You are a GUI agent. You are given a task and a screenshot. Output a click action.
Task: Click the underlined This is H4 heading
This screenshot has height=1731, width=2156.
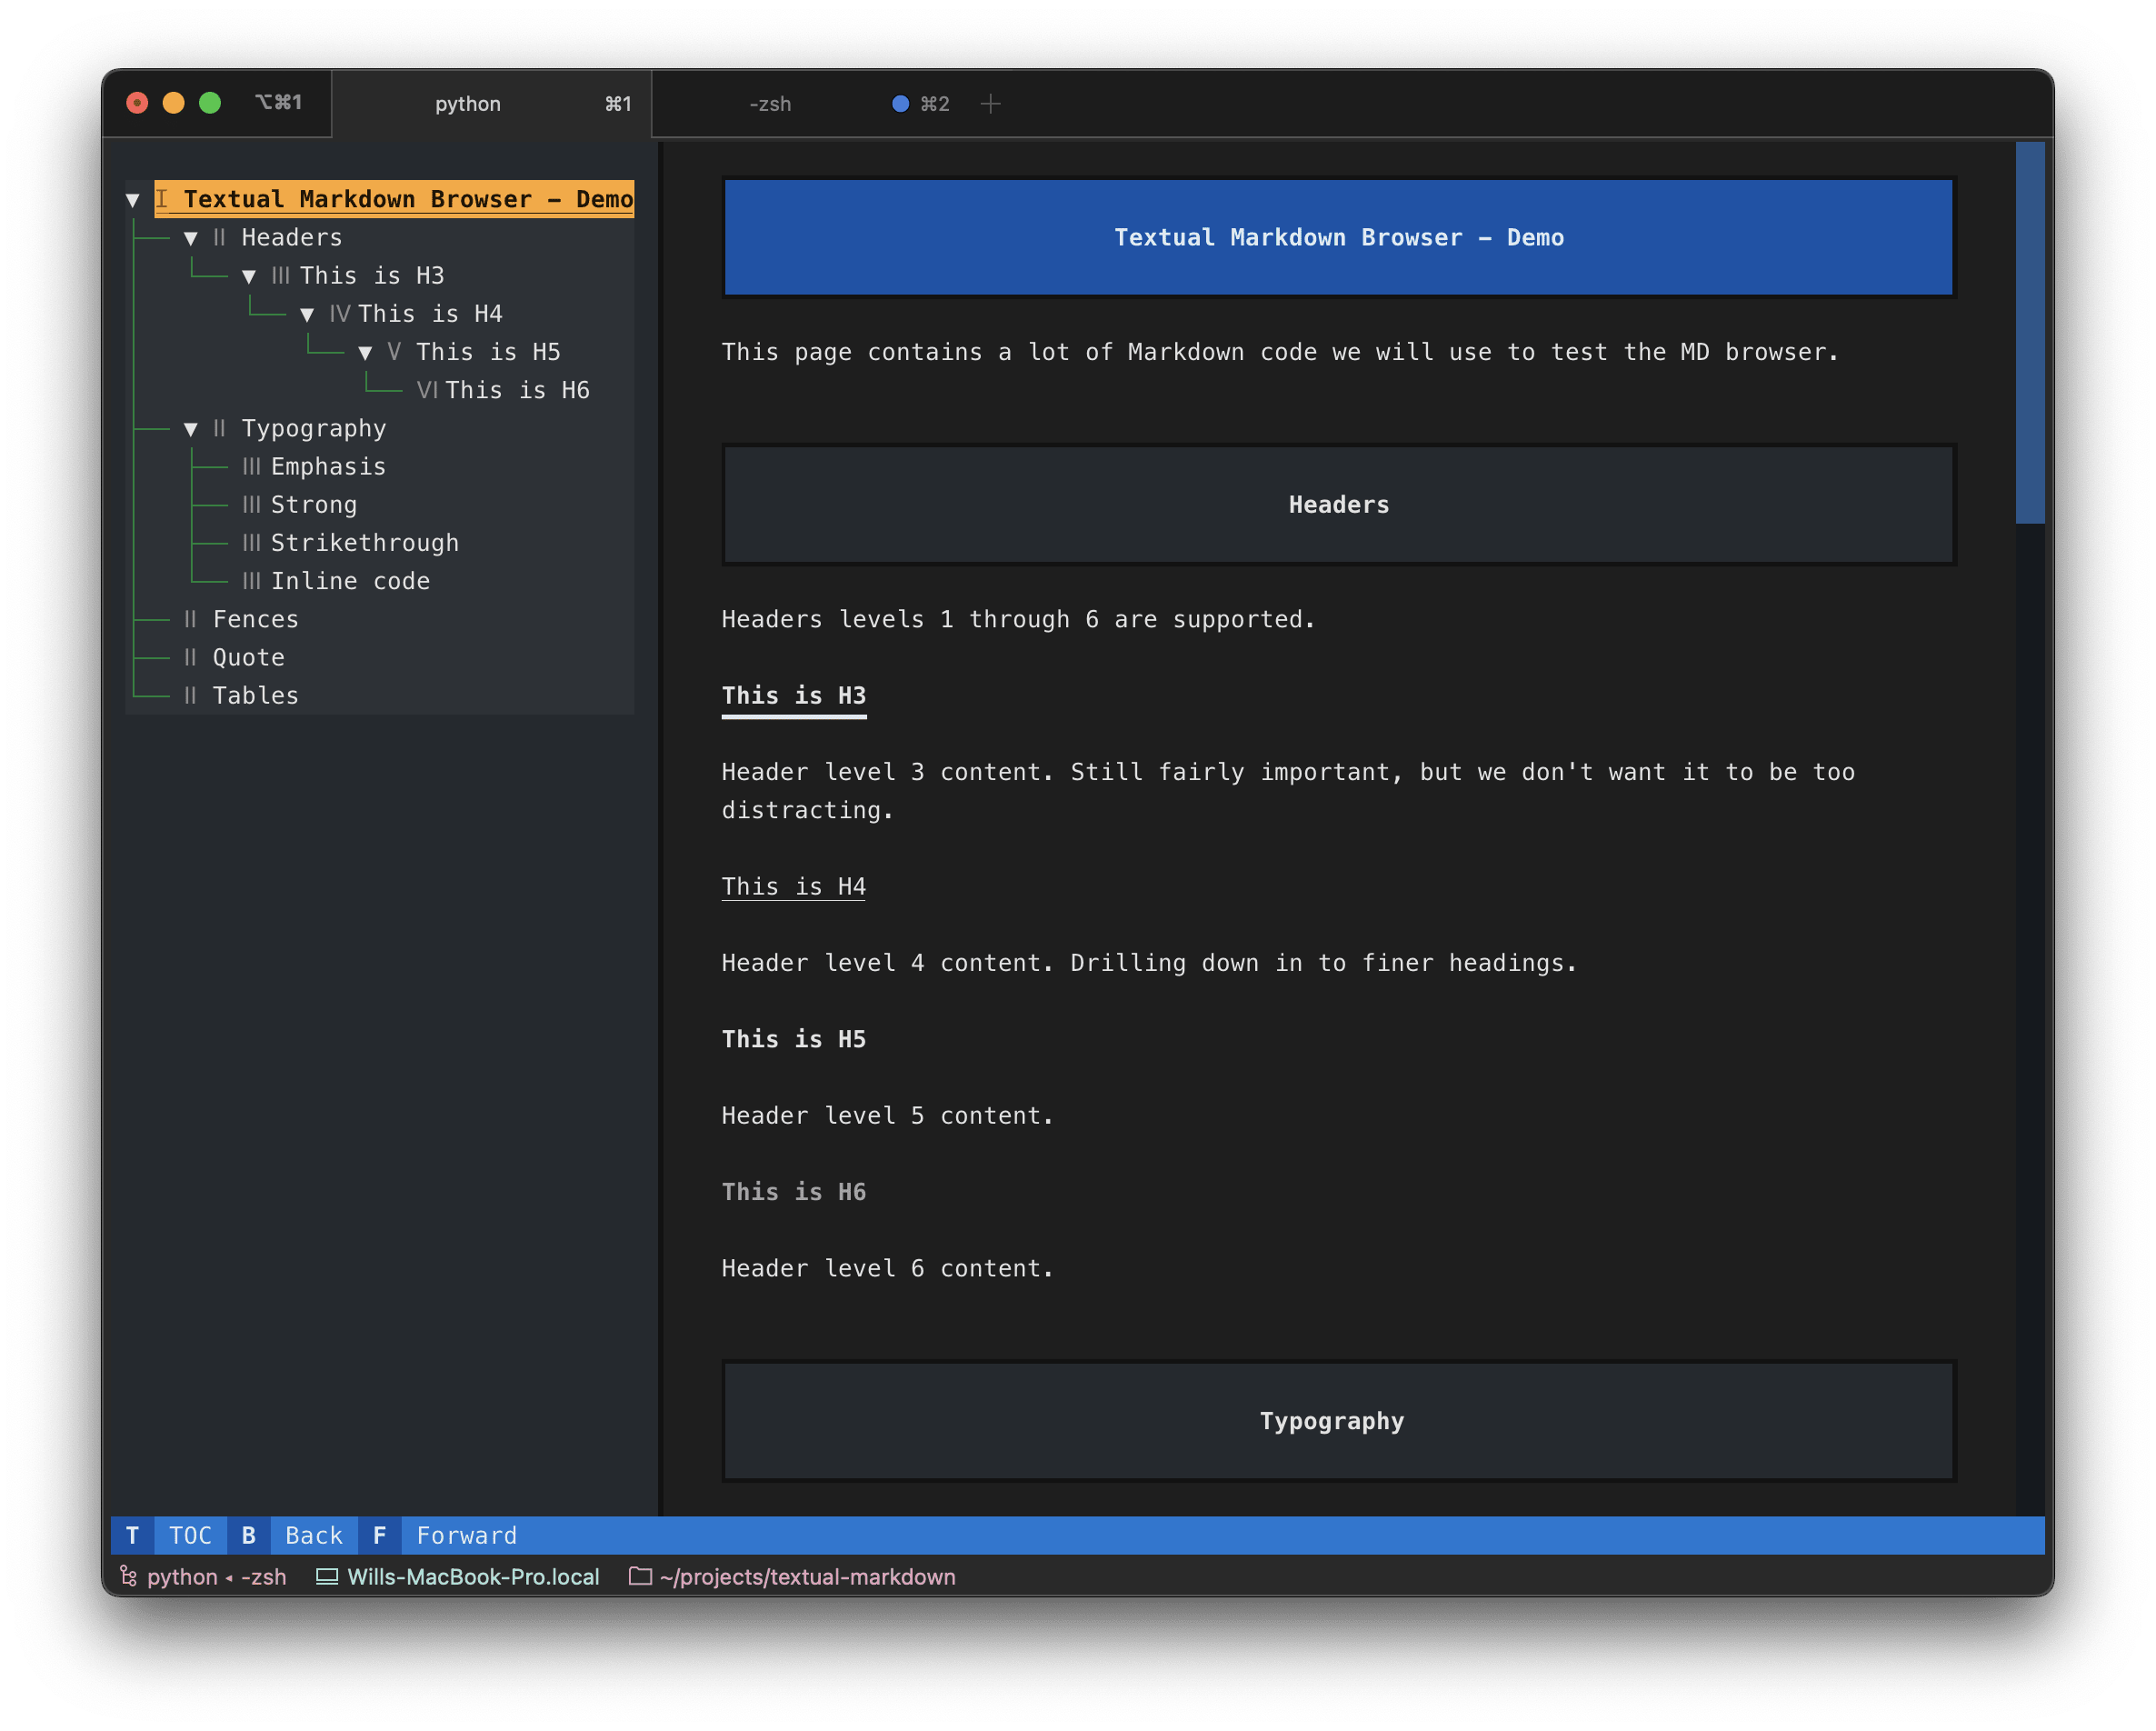794,887
